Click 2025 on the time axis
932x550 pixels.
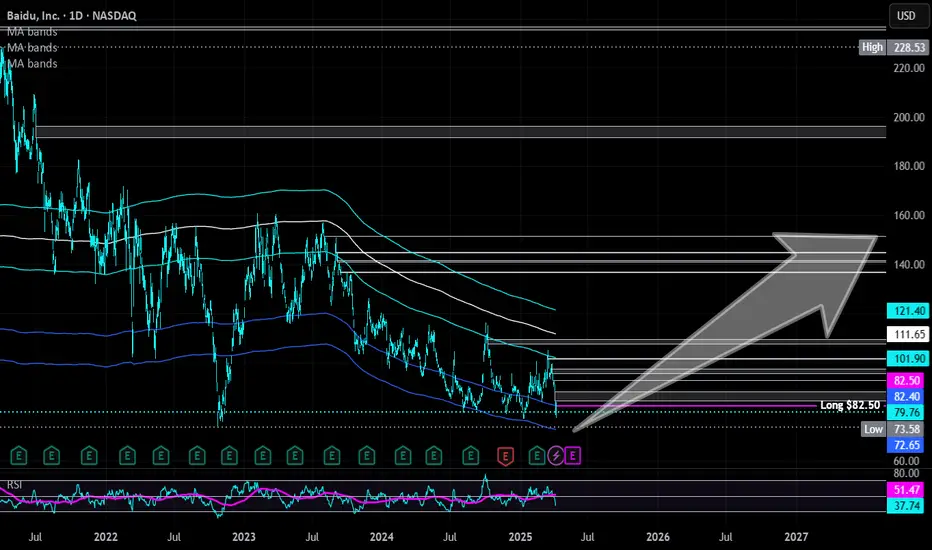point(521,537)
